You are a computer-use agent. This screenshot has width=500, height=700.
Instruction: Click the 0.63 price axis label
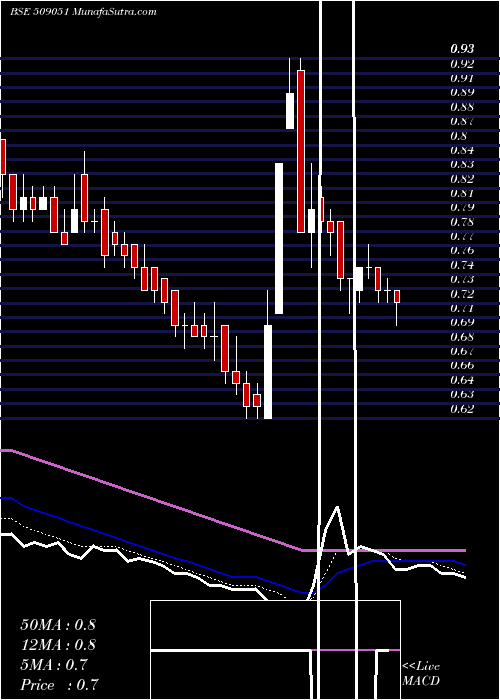pyautogui.click(x=462, y=394)
